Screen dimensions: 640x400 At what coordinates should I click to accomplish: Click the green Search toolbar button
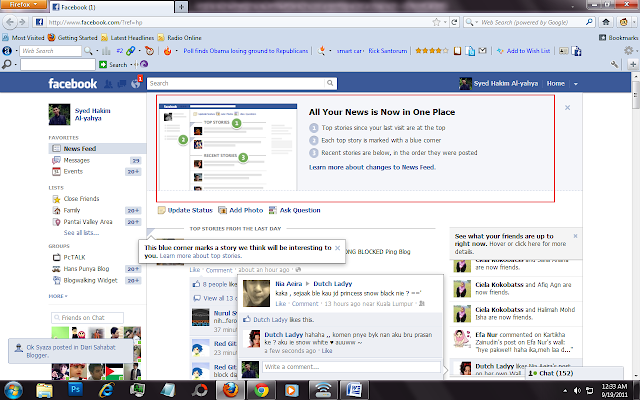click(113, 64)
